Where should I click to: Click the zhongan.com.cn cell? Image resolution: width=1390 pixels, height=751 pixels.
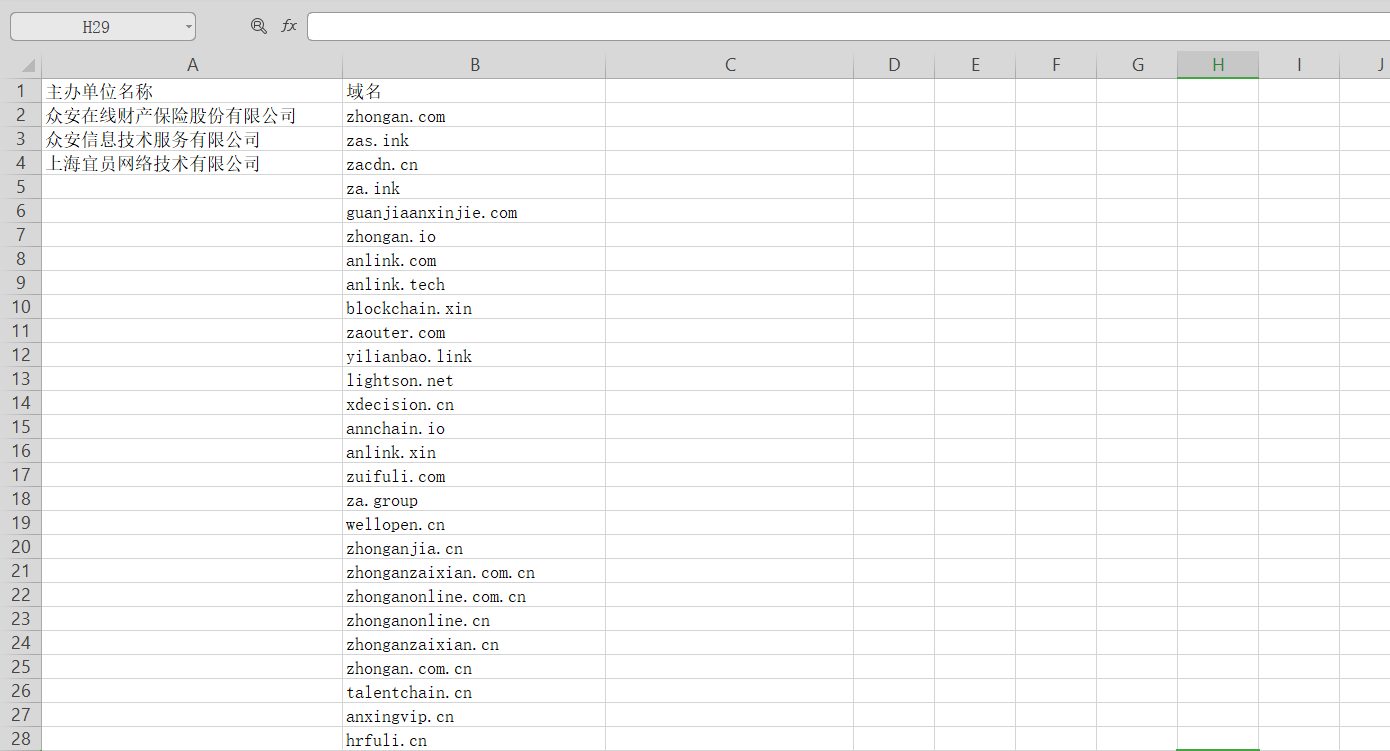click(474, 667)
